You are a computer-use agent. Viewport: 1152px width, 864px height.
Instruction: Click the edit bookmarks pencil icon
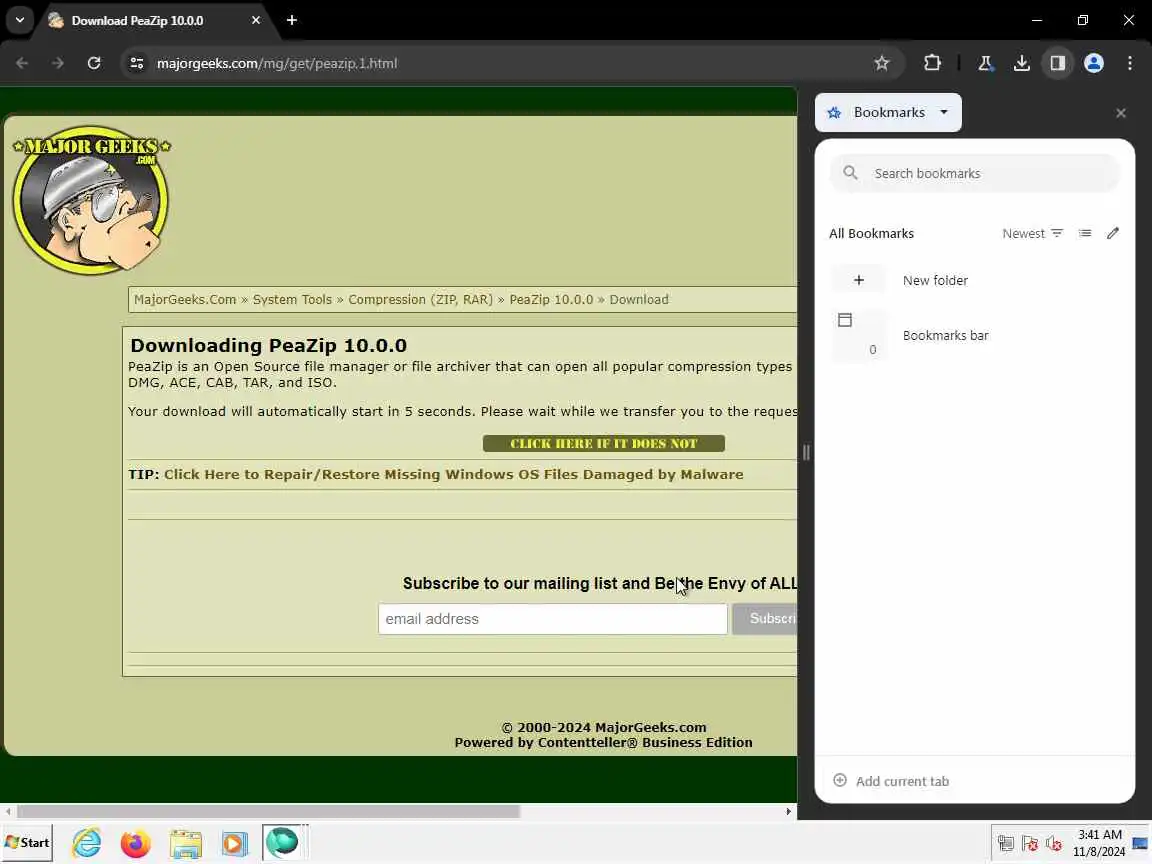1113,234
